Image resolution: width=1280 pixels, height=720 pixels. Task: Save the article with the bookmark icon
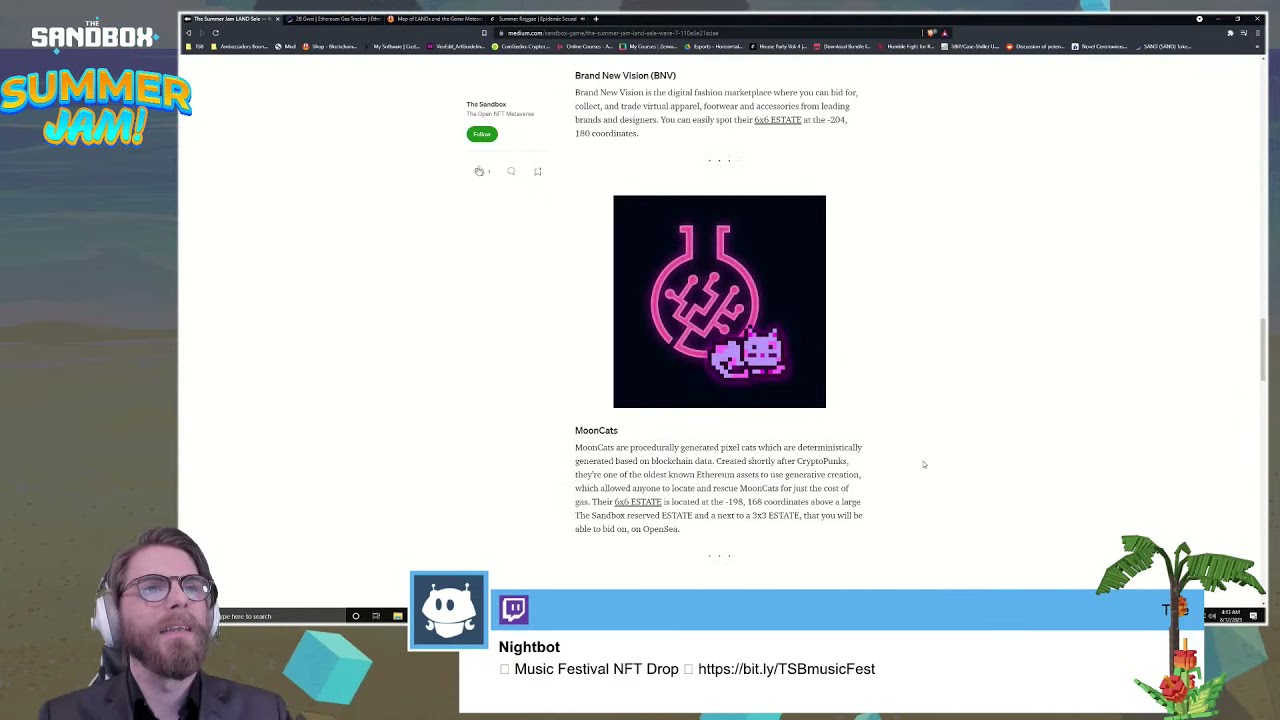point(537,171)
